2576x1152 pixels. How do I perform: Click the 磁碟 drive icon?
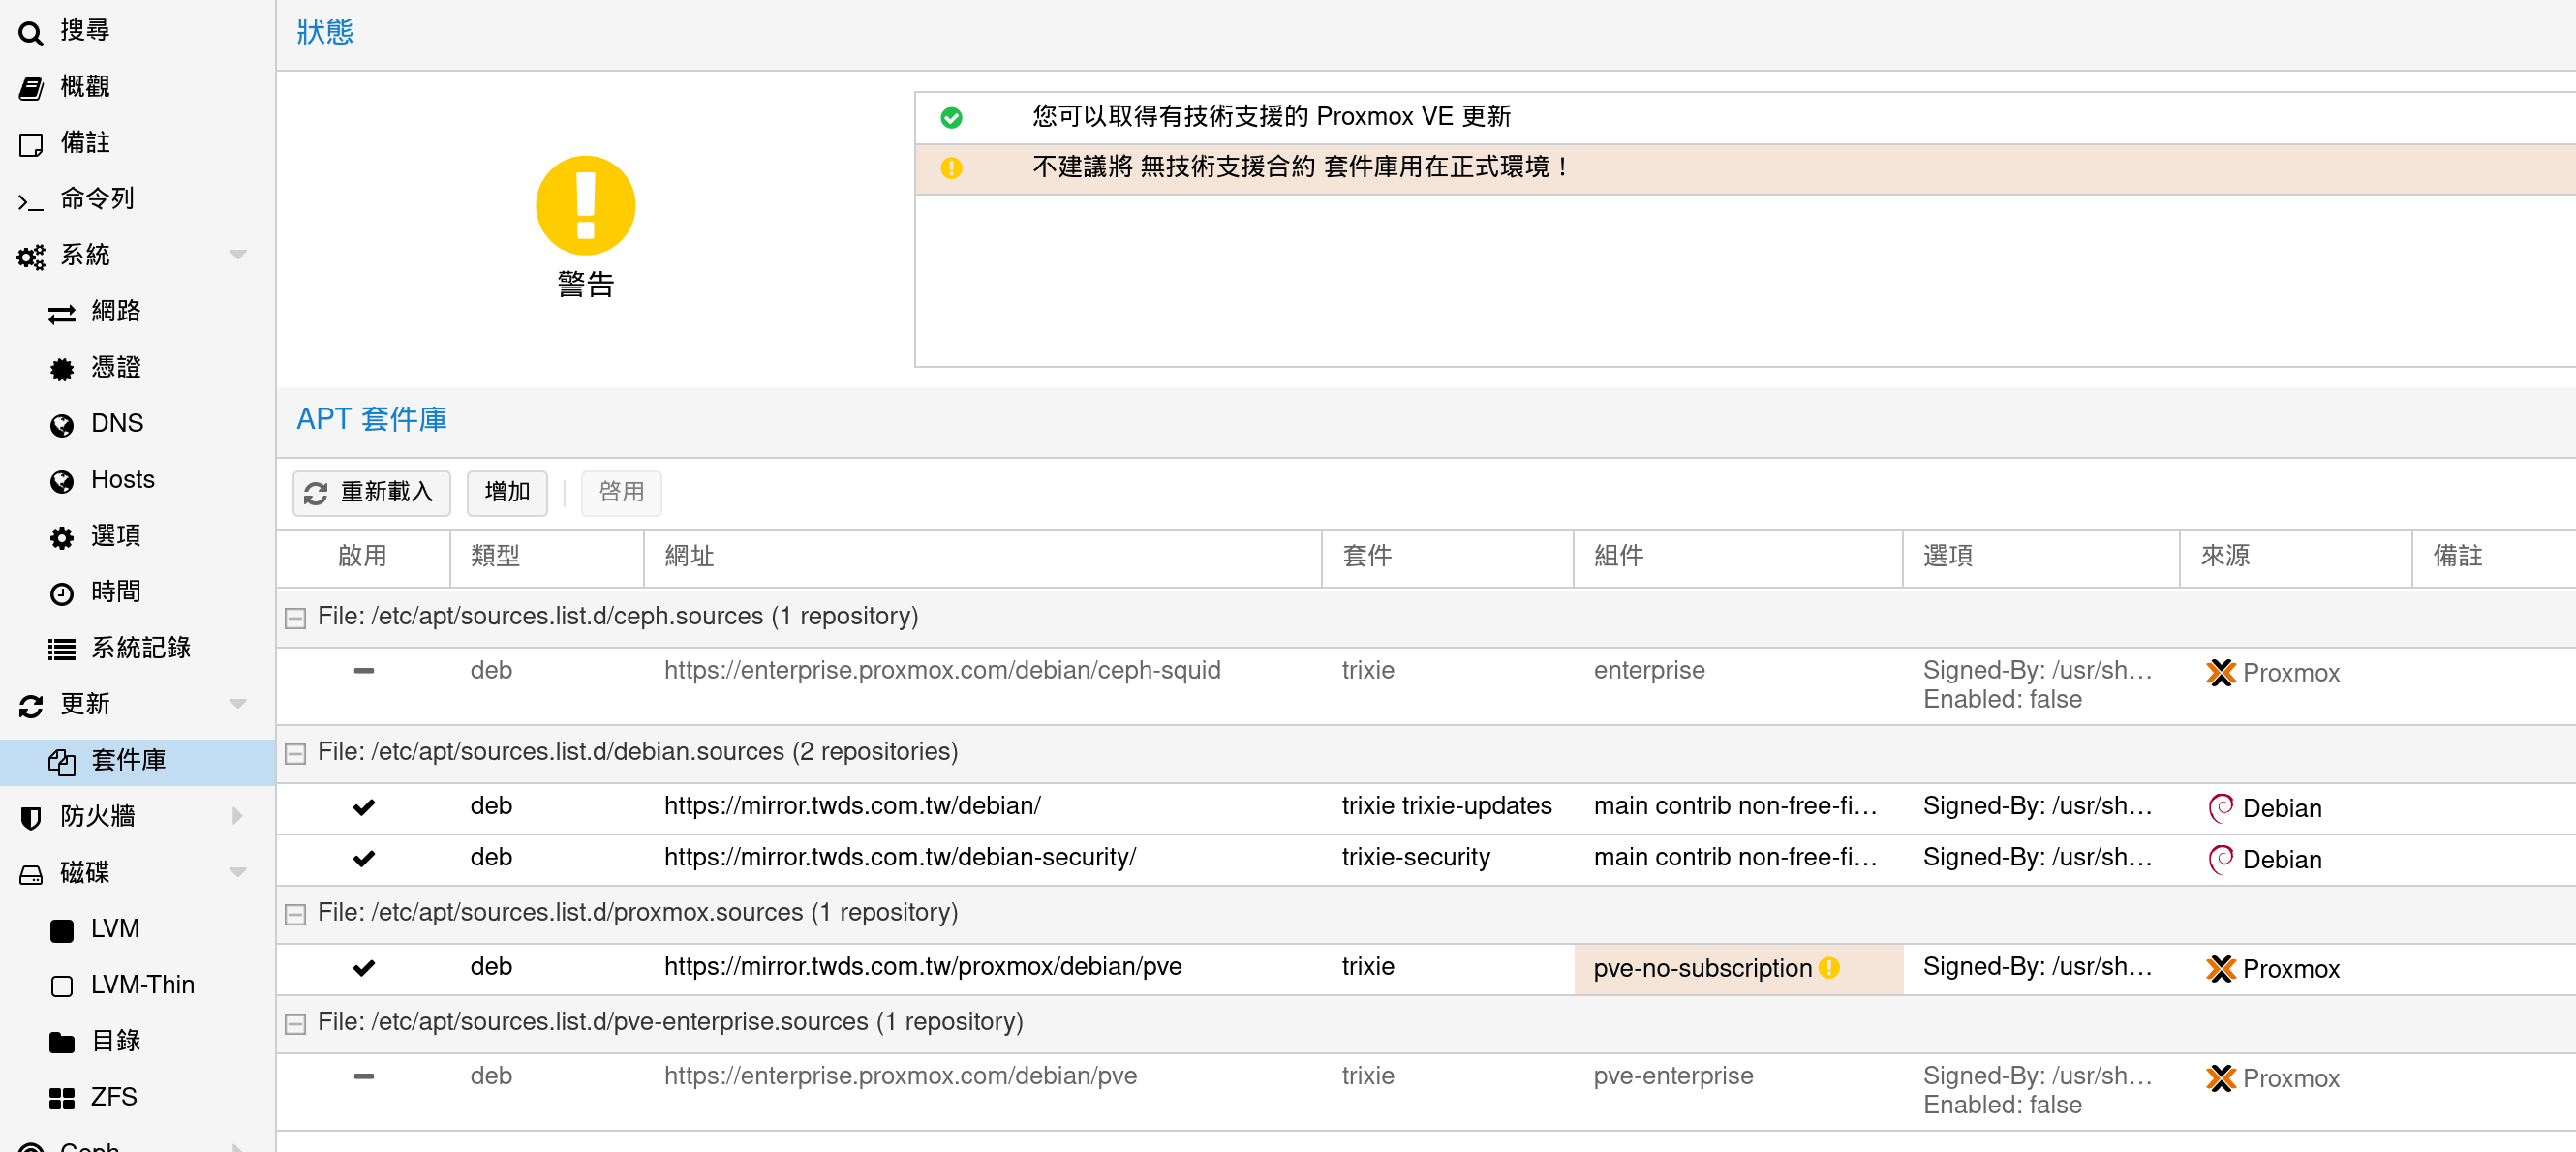(x=31, y=875)
